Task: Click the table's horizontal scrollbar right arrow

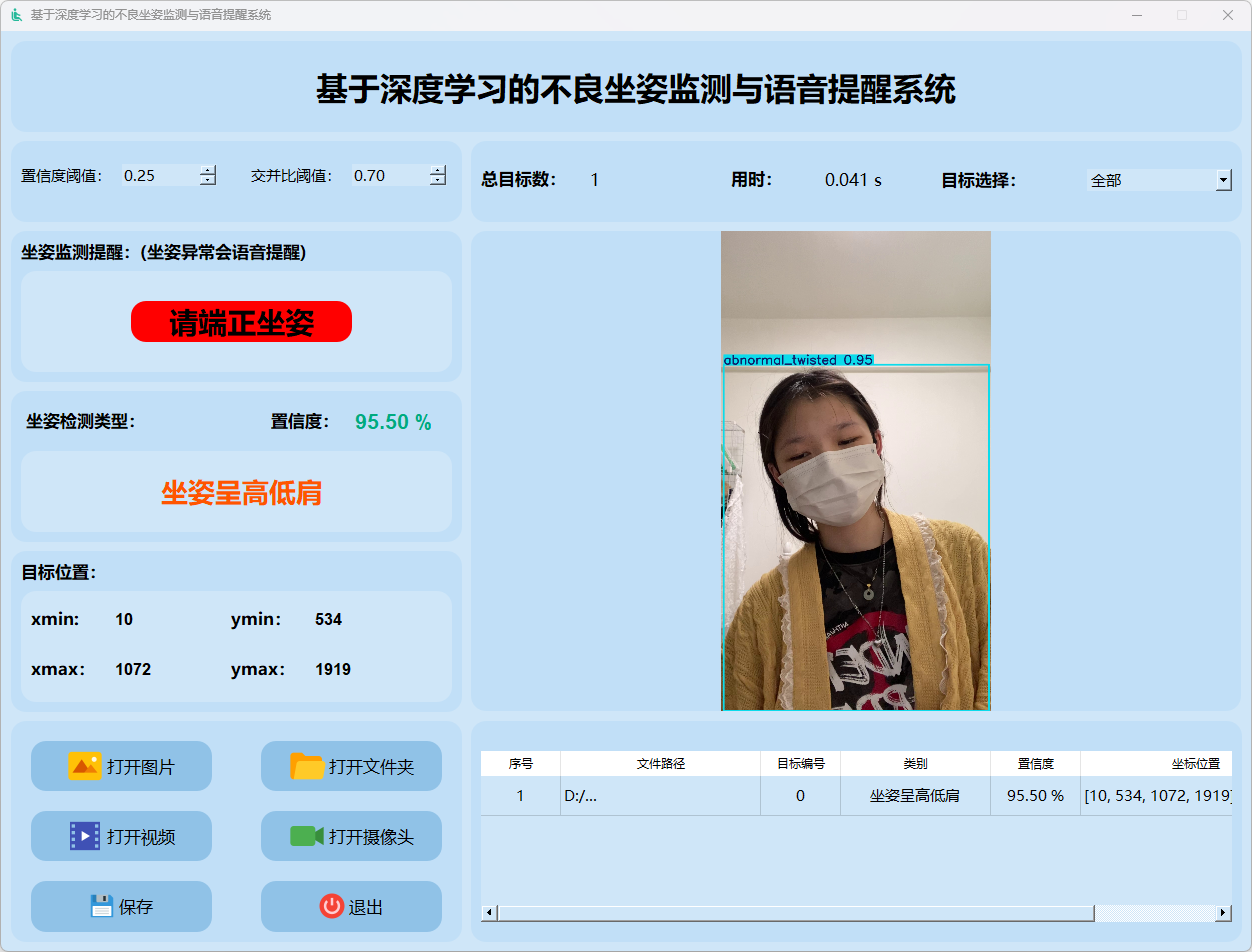Action: point(1223,913)
